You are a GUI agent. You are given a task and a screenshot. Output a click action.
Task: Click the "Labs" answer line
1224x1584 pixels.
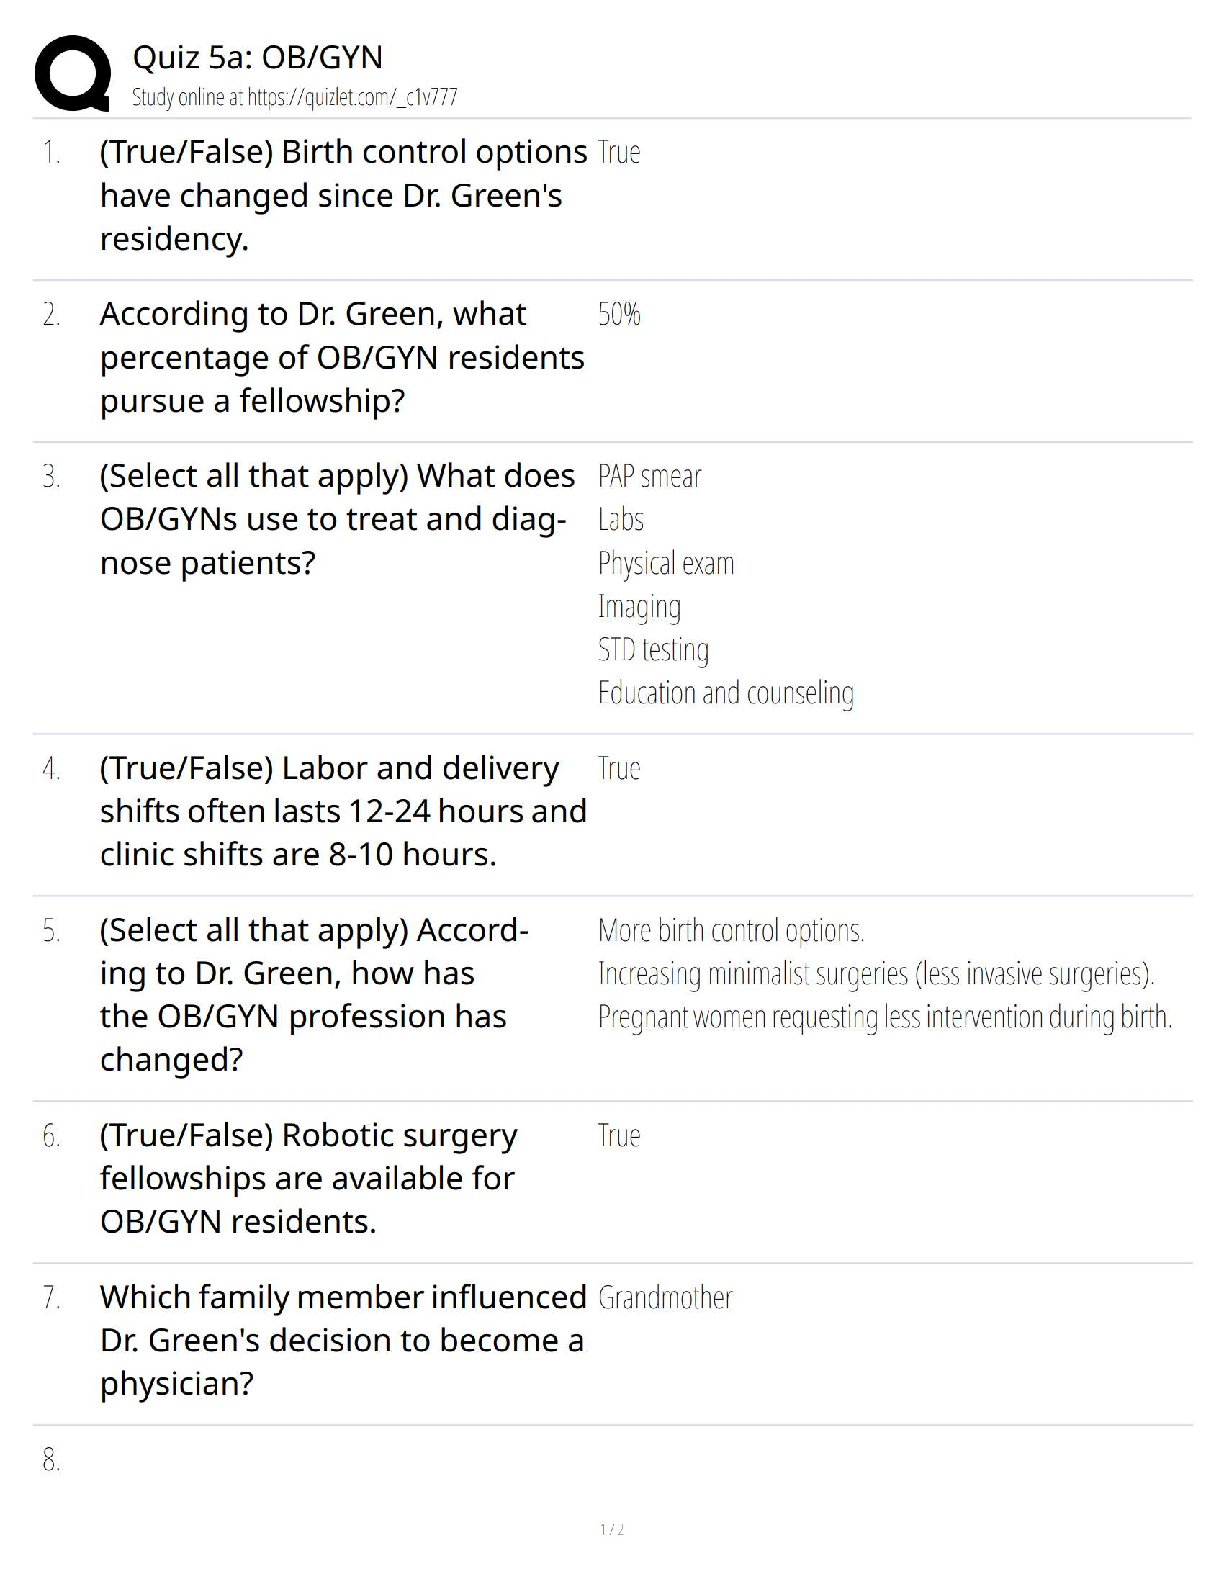[x=621, y=520]
